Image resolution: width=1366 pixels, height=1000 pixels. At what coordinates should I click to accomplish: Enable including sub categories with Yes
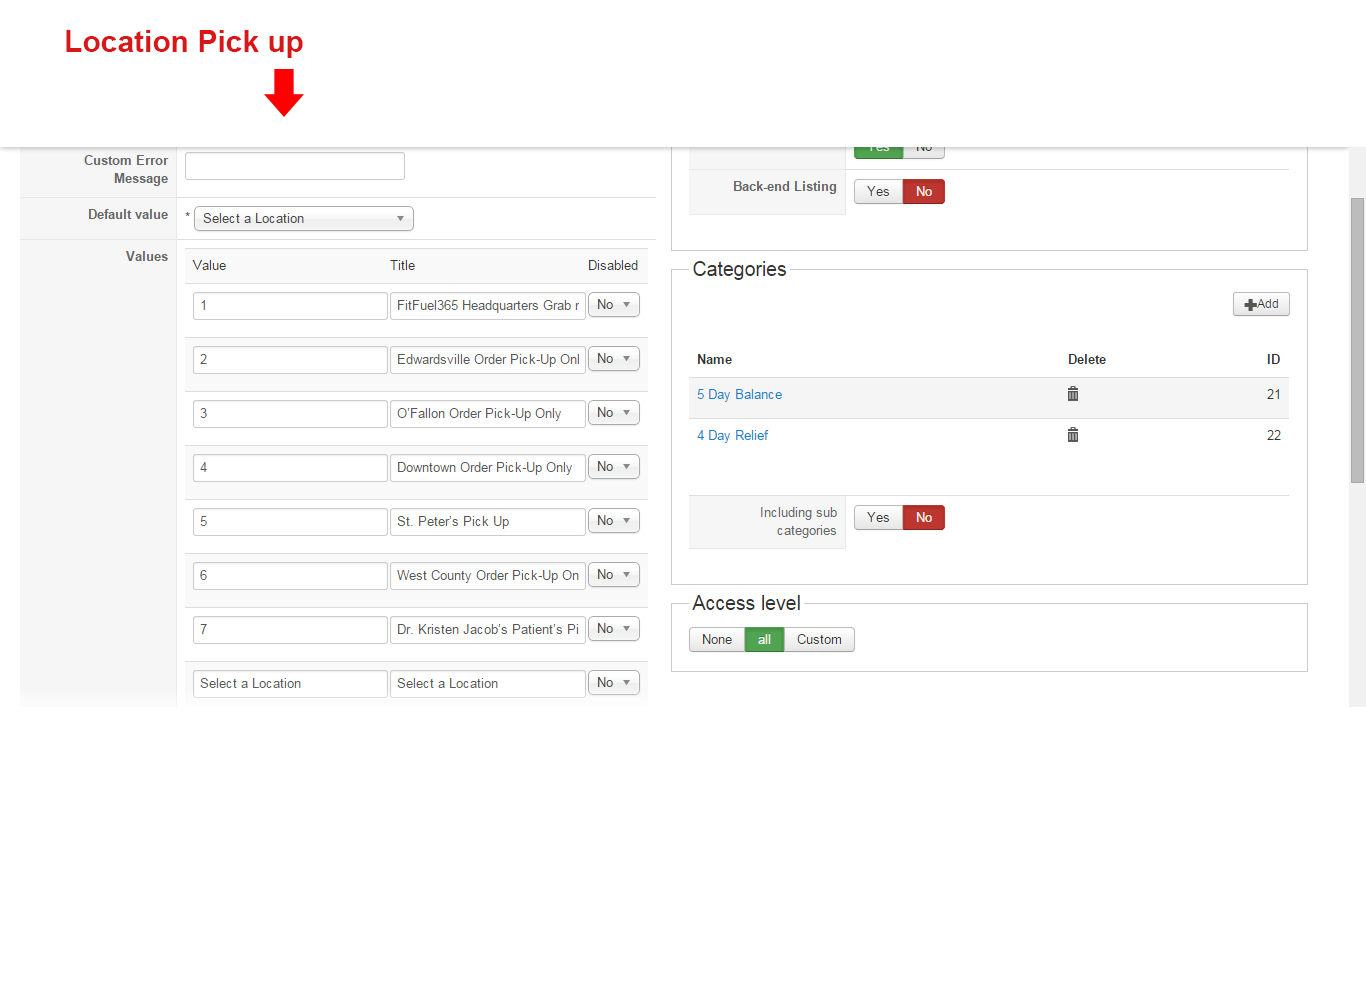(x=878, y=518)
